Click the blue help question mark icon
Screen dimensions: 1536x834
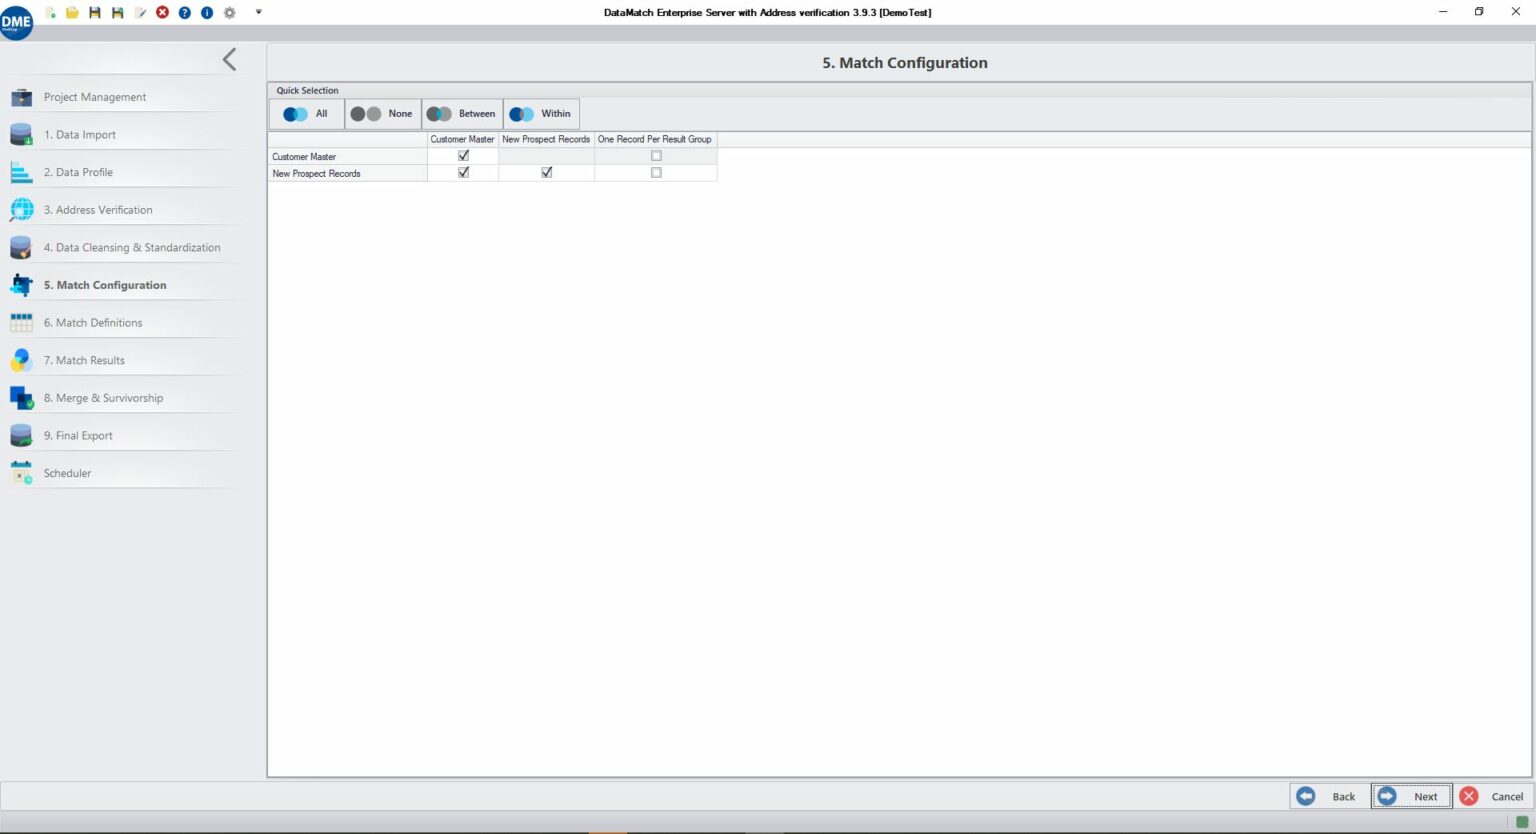[x=185, y=13]
